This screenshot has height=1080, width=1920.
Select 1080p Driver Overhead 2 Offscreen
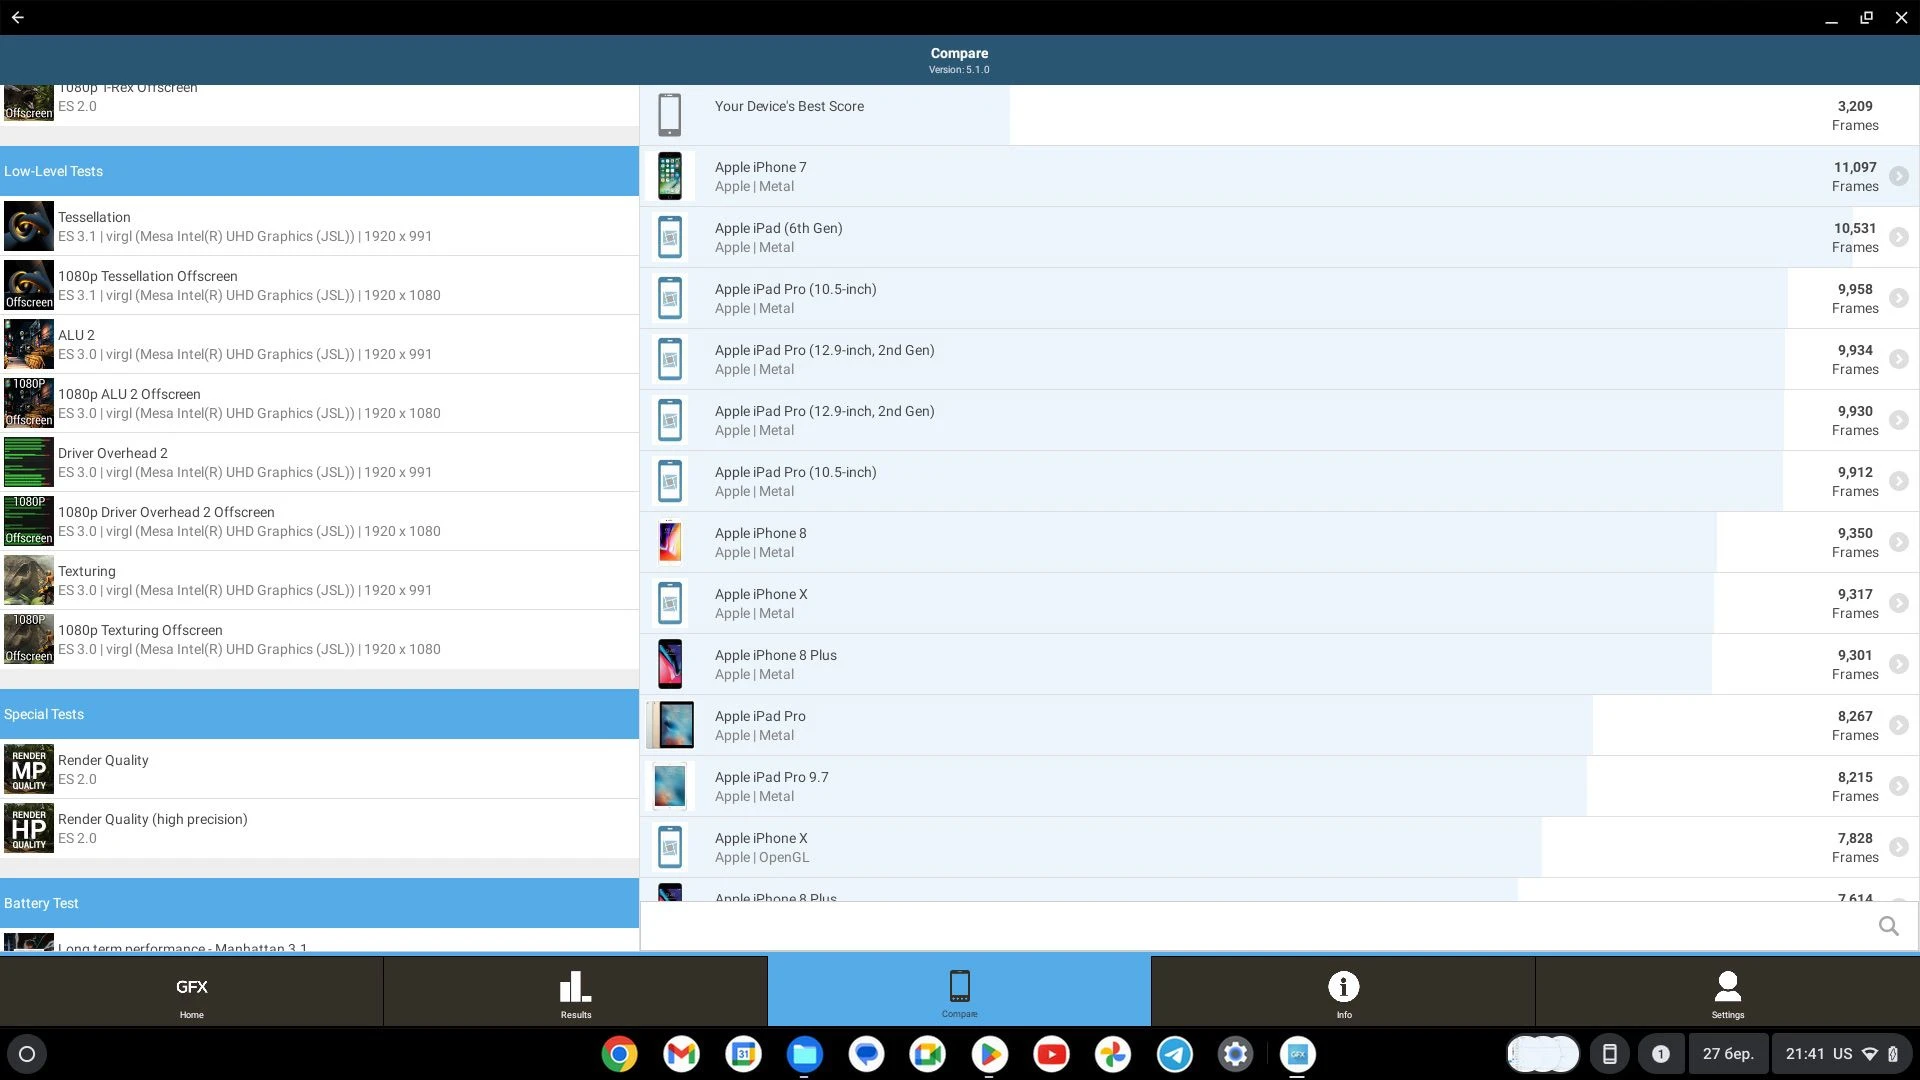(320, 521)
